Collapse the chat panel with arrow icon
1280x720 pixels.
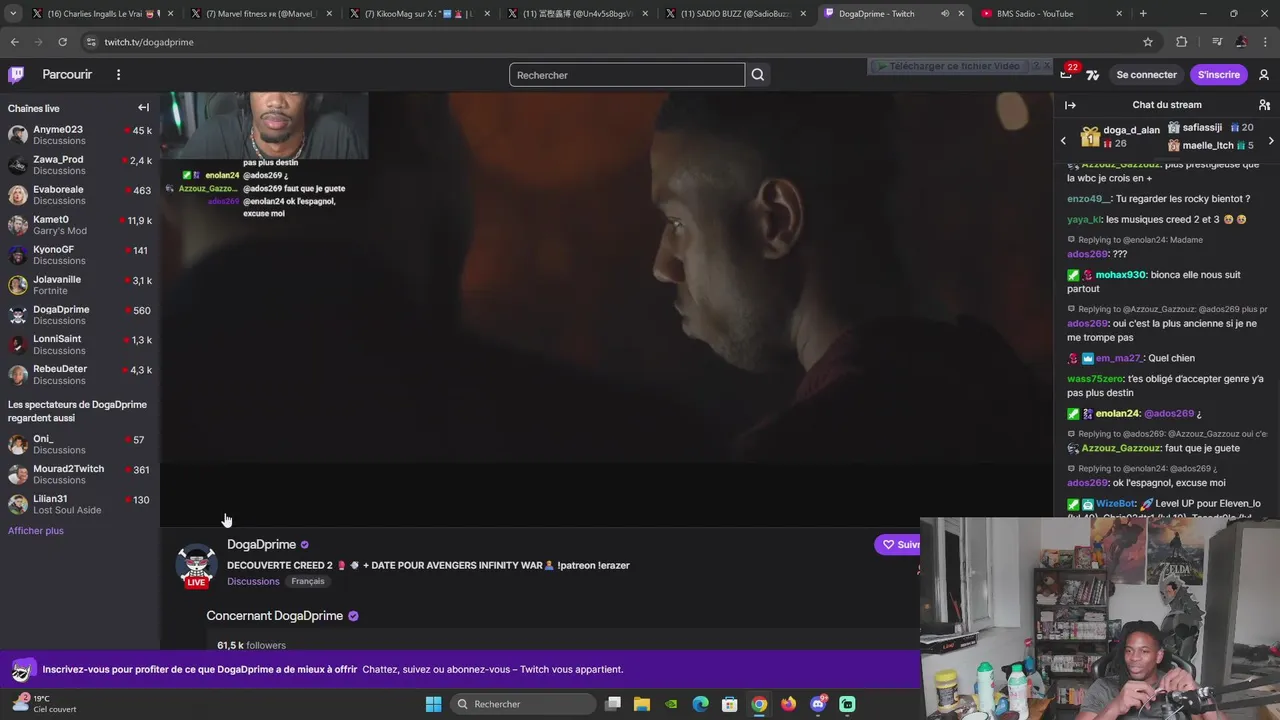tap(1070, 105)
